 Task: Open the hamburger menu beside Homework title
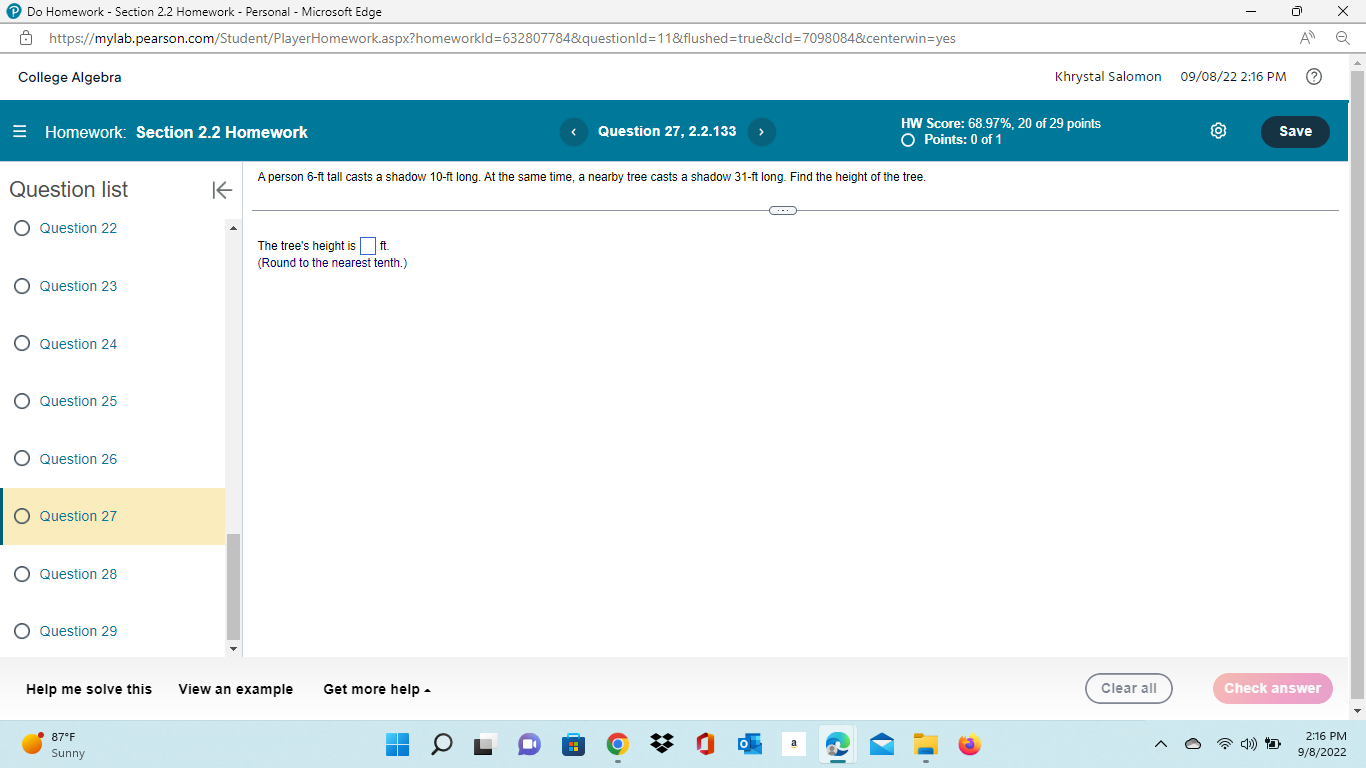[x=20, y=132]
